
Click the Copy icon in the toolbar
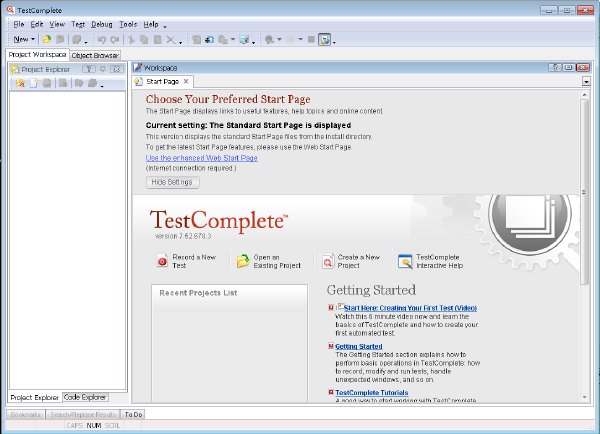[144, 39]
